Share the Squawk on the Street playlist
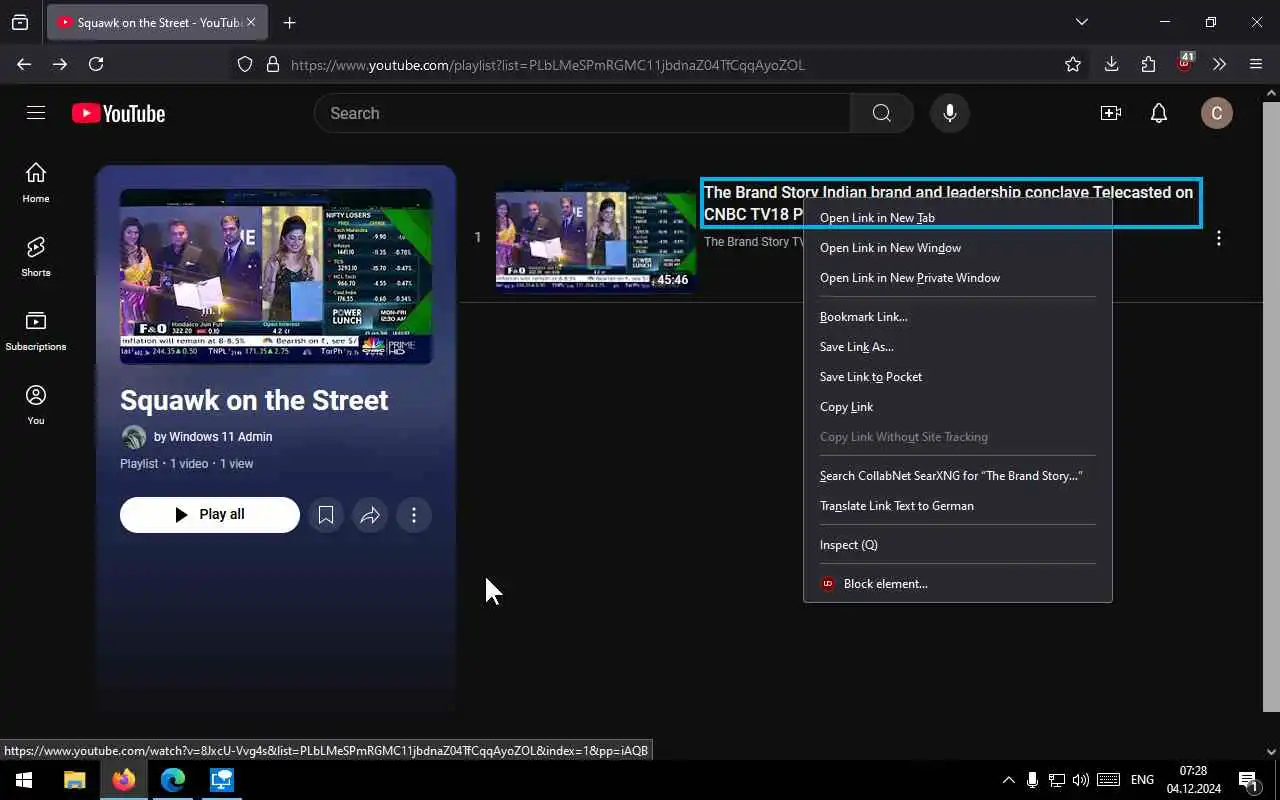1280x800 pixels. point(370,515)
